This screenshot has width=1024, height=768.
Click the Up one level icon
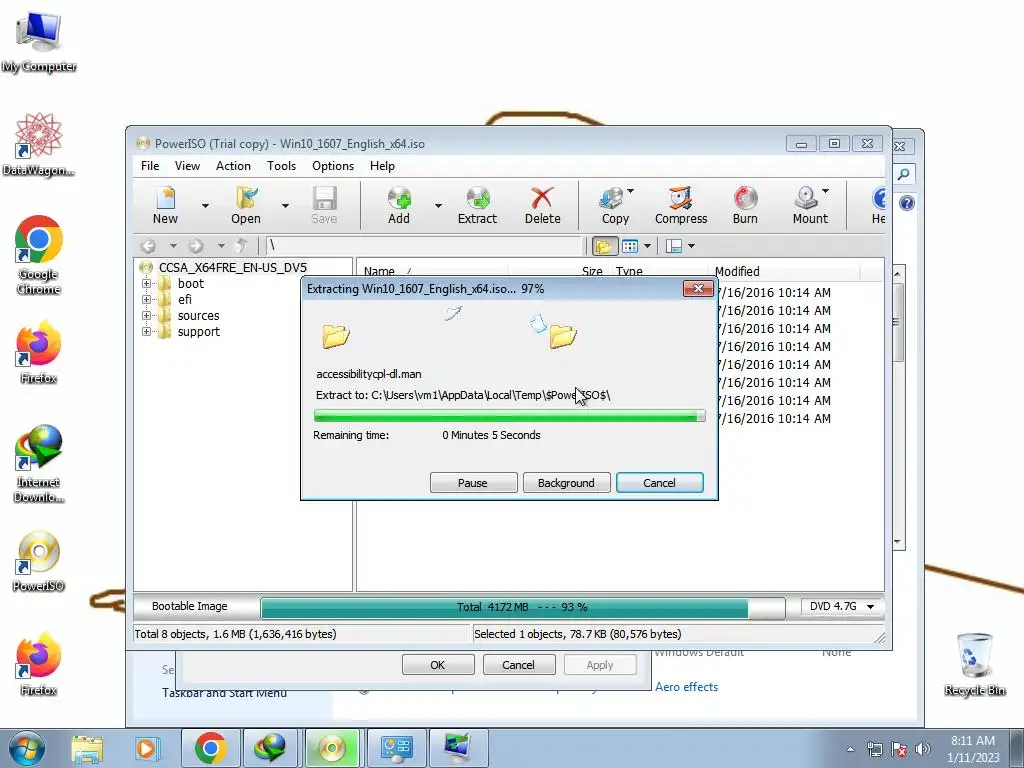point(241,246)
